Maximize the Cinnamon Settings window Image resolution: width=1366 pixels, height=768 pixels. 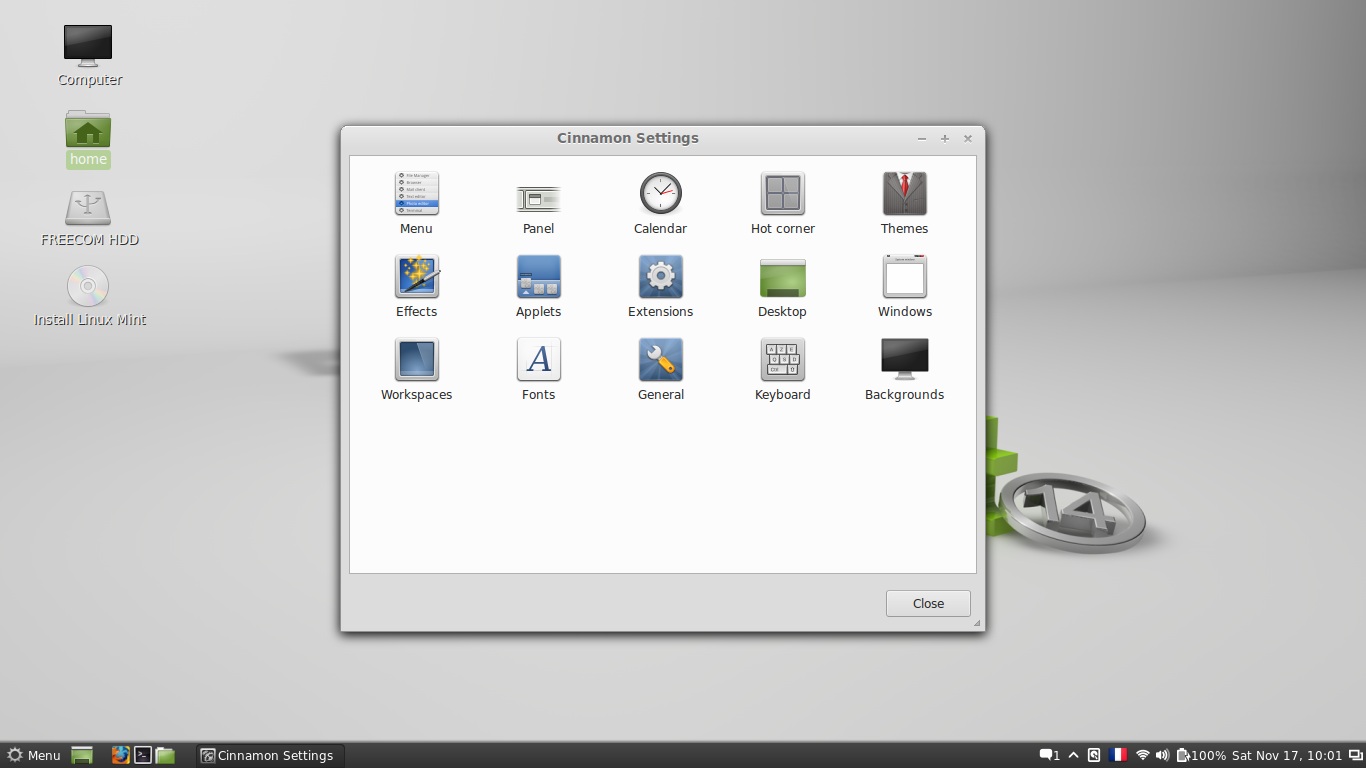click(944, 139)
